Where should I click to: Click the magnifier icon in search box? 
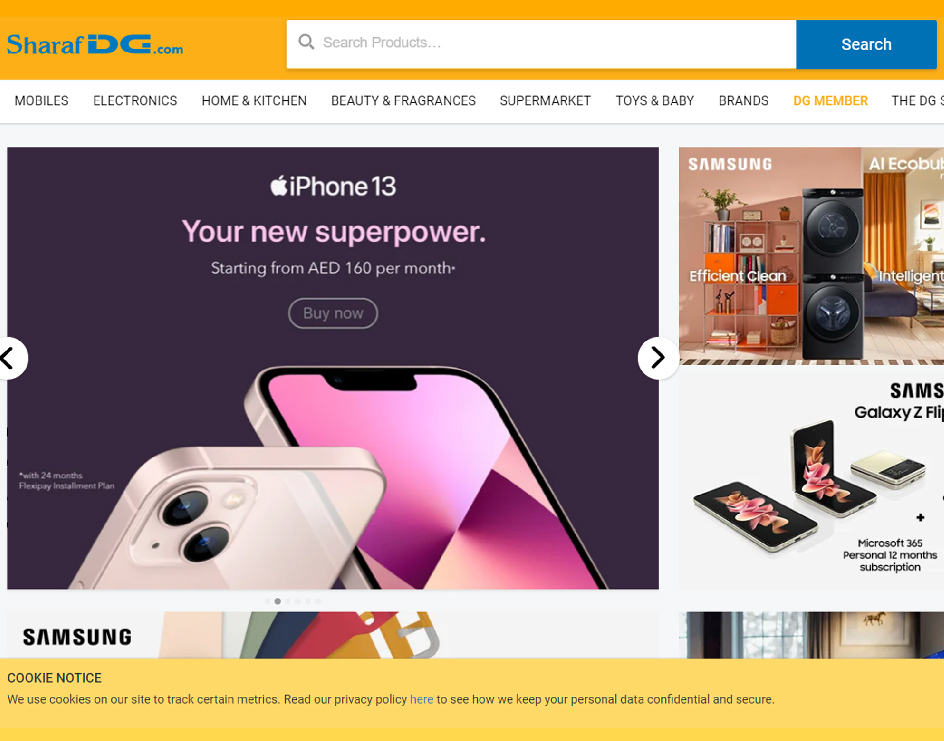[306, 42]
